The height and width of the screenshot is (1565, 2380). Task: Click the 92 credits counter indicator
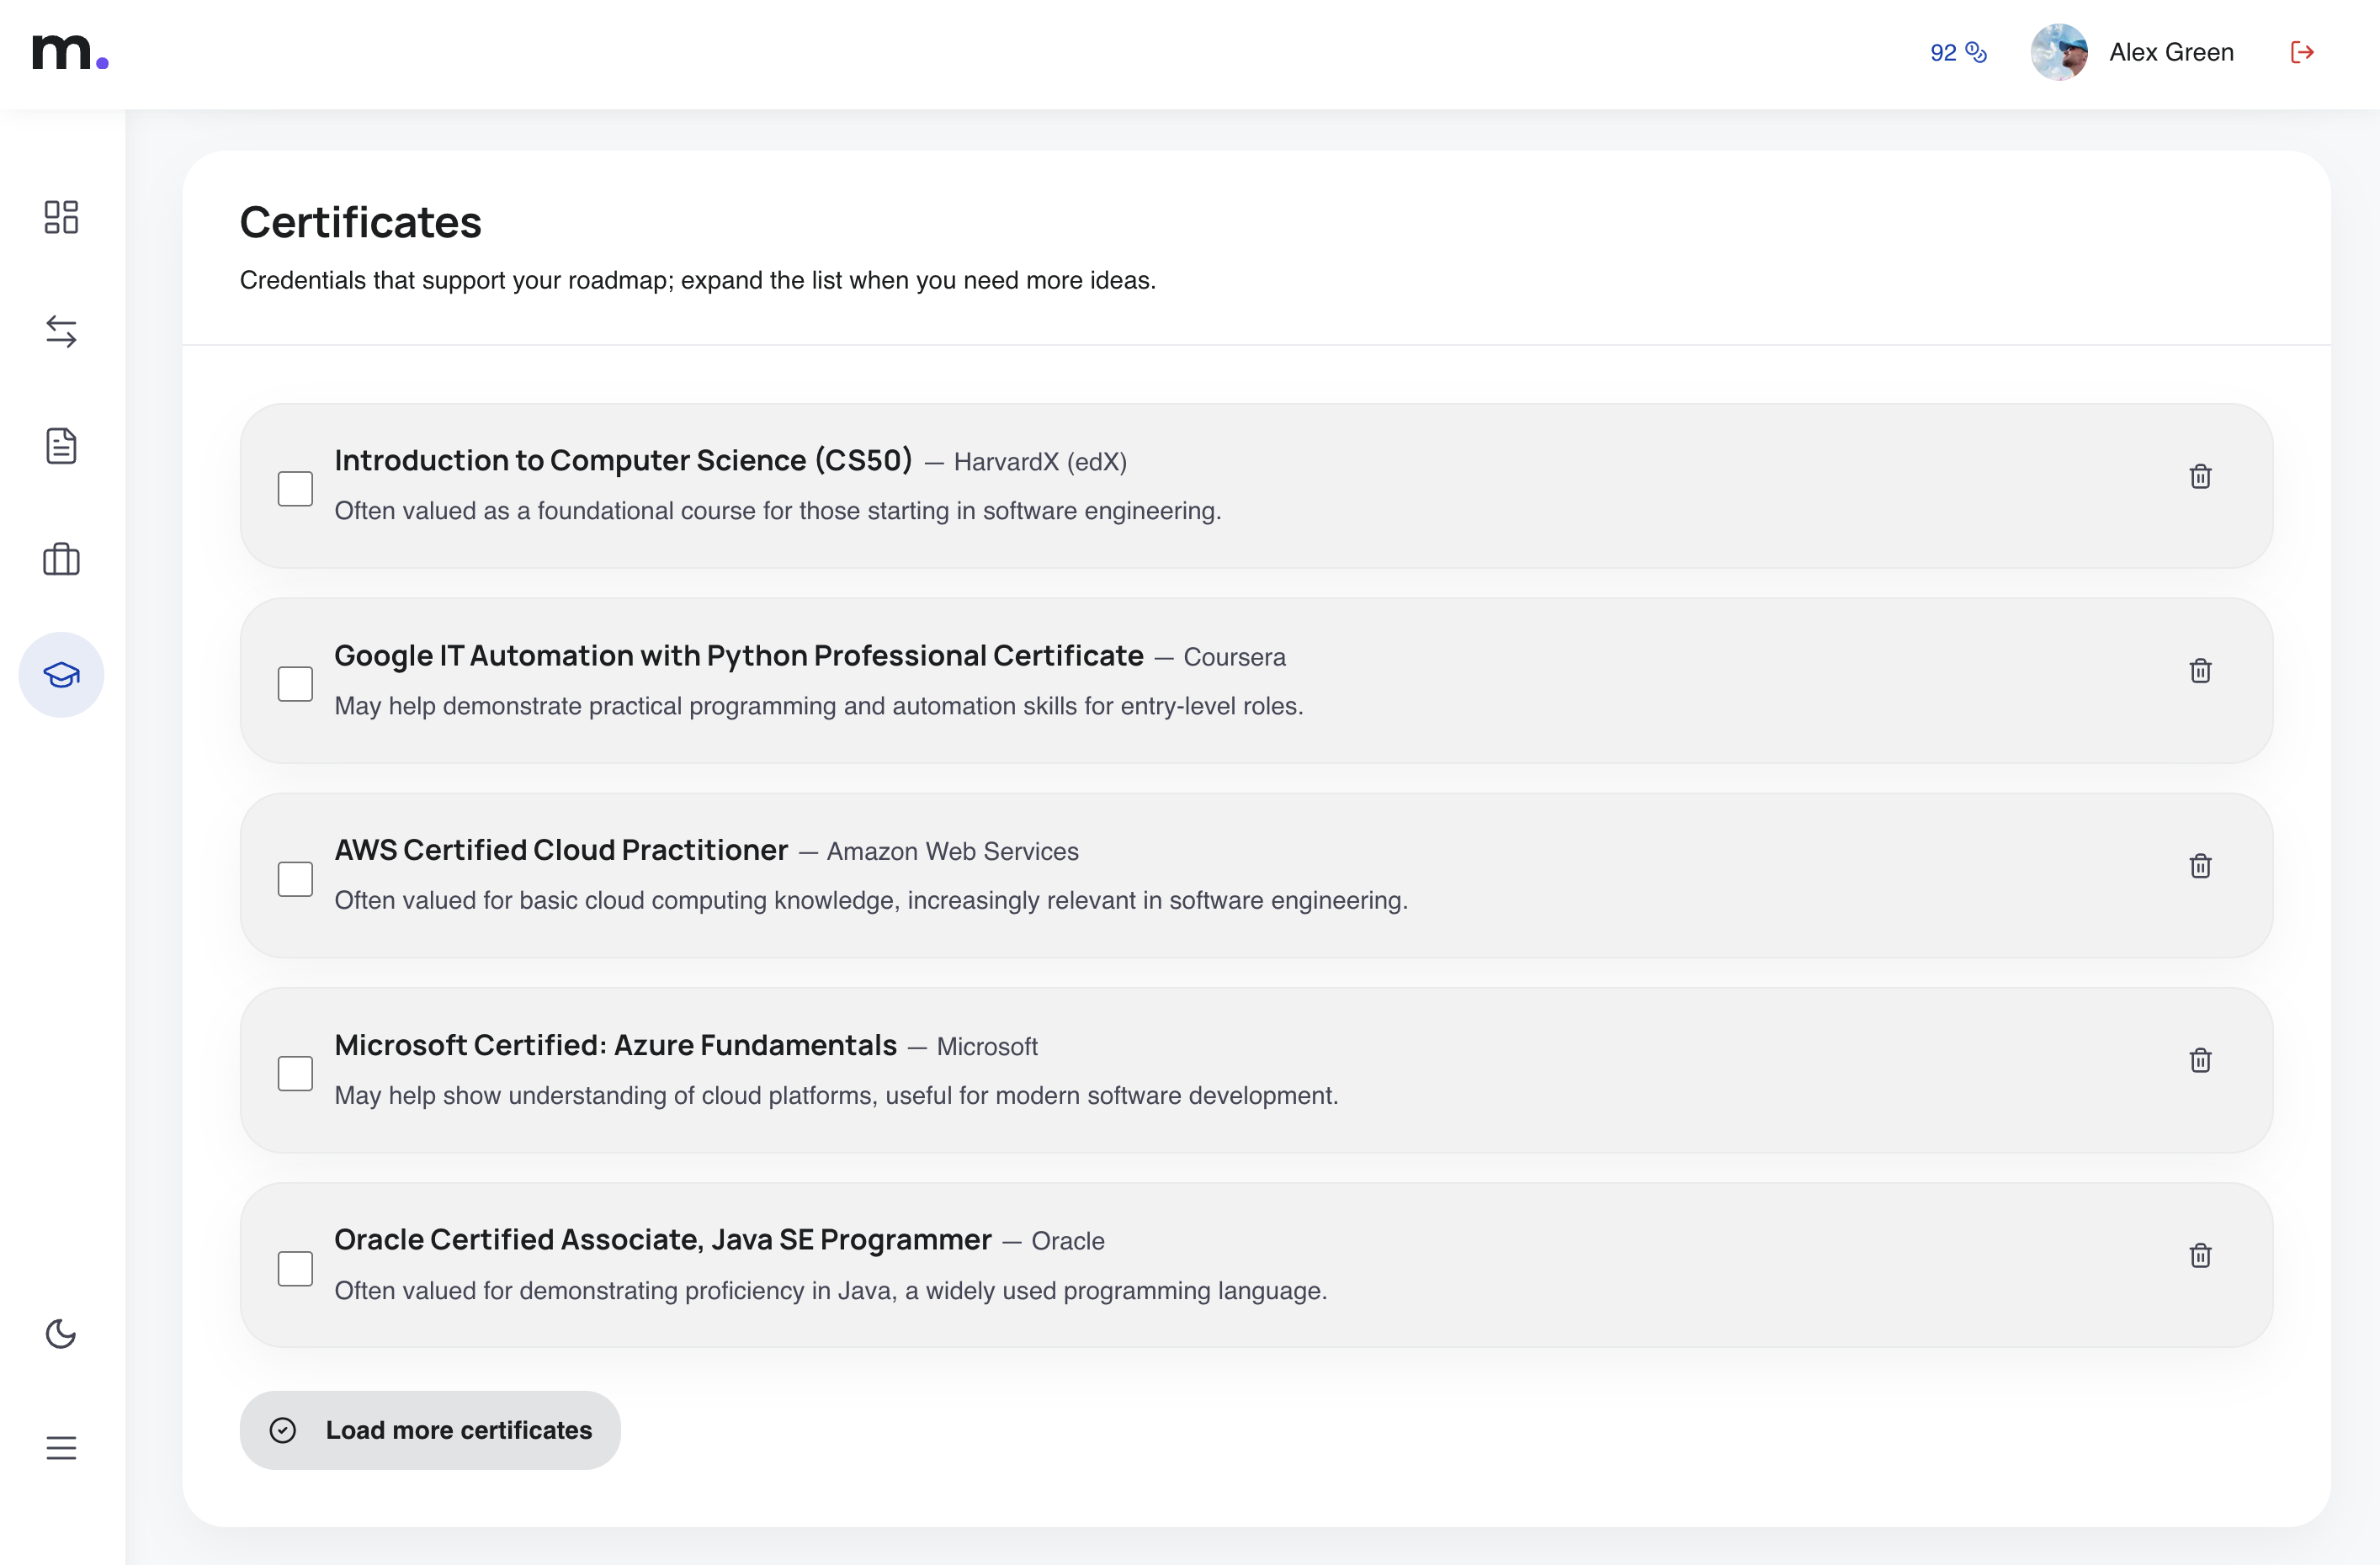tap(1956, 52)
